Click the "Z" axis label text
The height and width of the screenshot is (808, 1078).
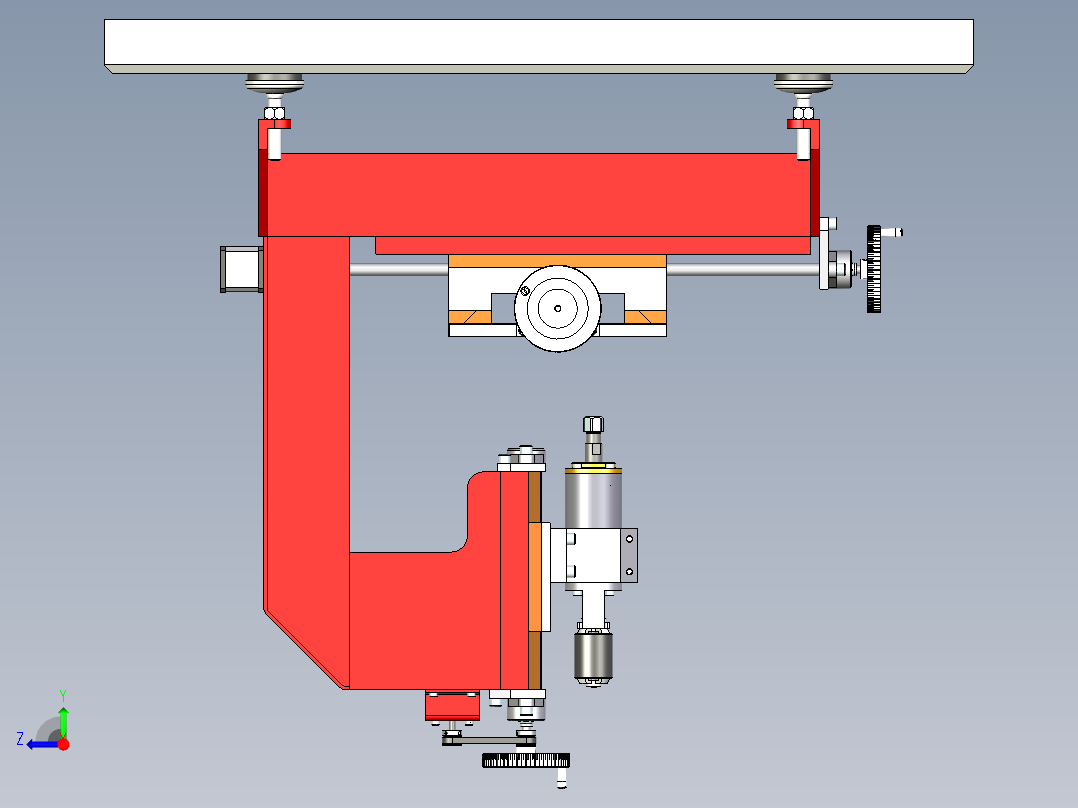tap(20, 739)
